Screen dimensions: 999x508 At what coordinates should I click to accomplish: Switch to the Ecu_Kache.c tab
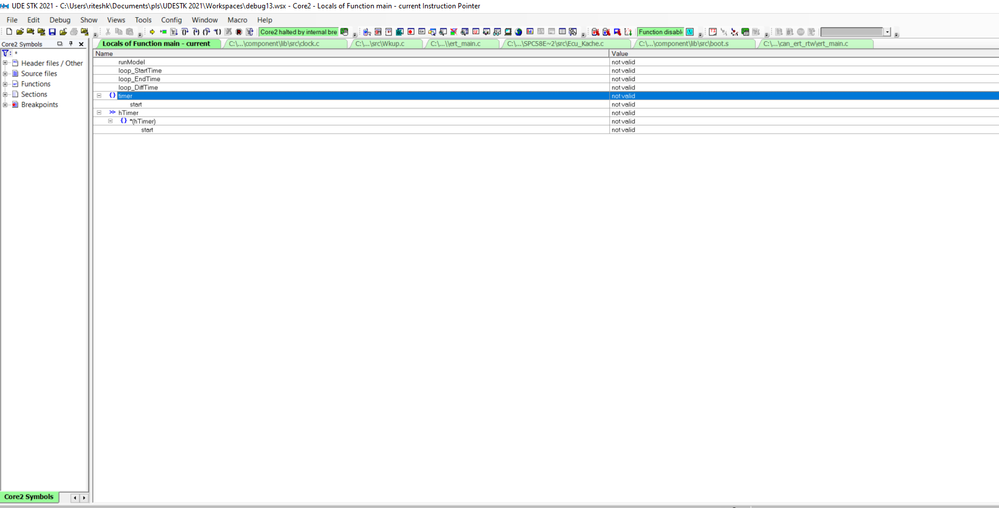[x=566, y=44]
